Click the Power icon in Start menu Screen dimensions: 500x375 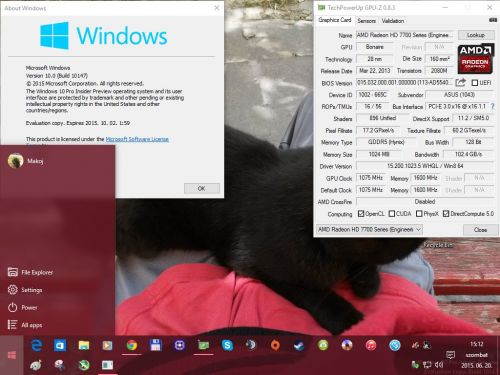13,307
